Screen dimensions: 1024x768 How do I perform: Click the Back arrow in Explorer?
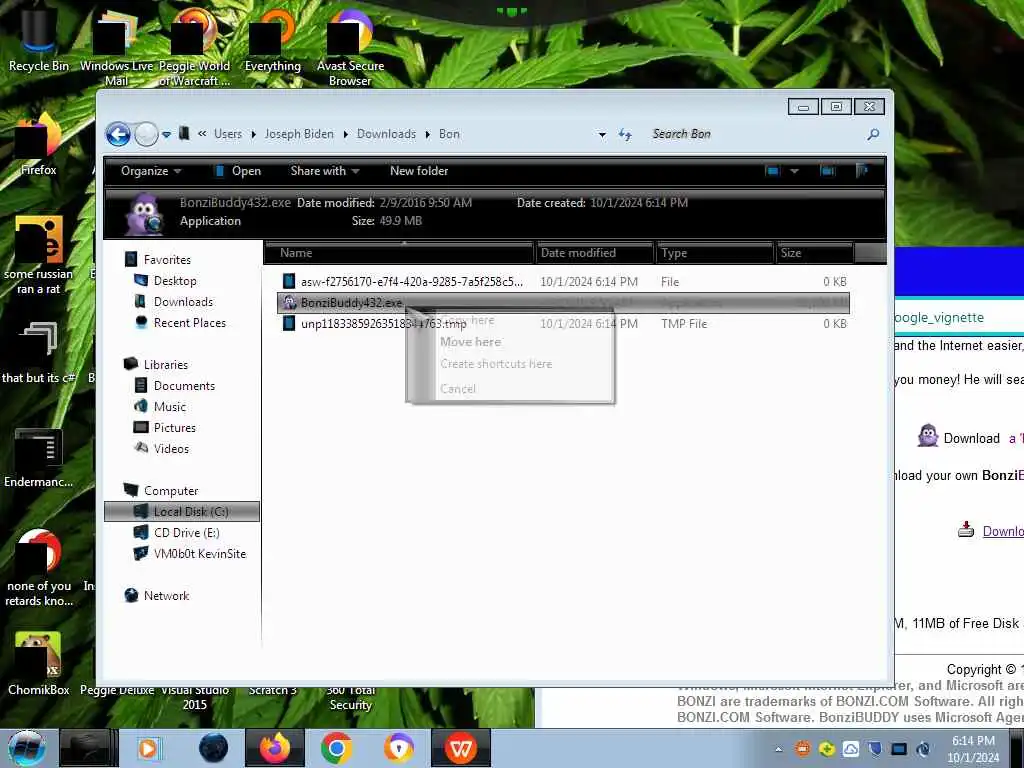coord(118,135)
